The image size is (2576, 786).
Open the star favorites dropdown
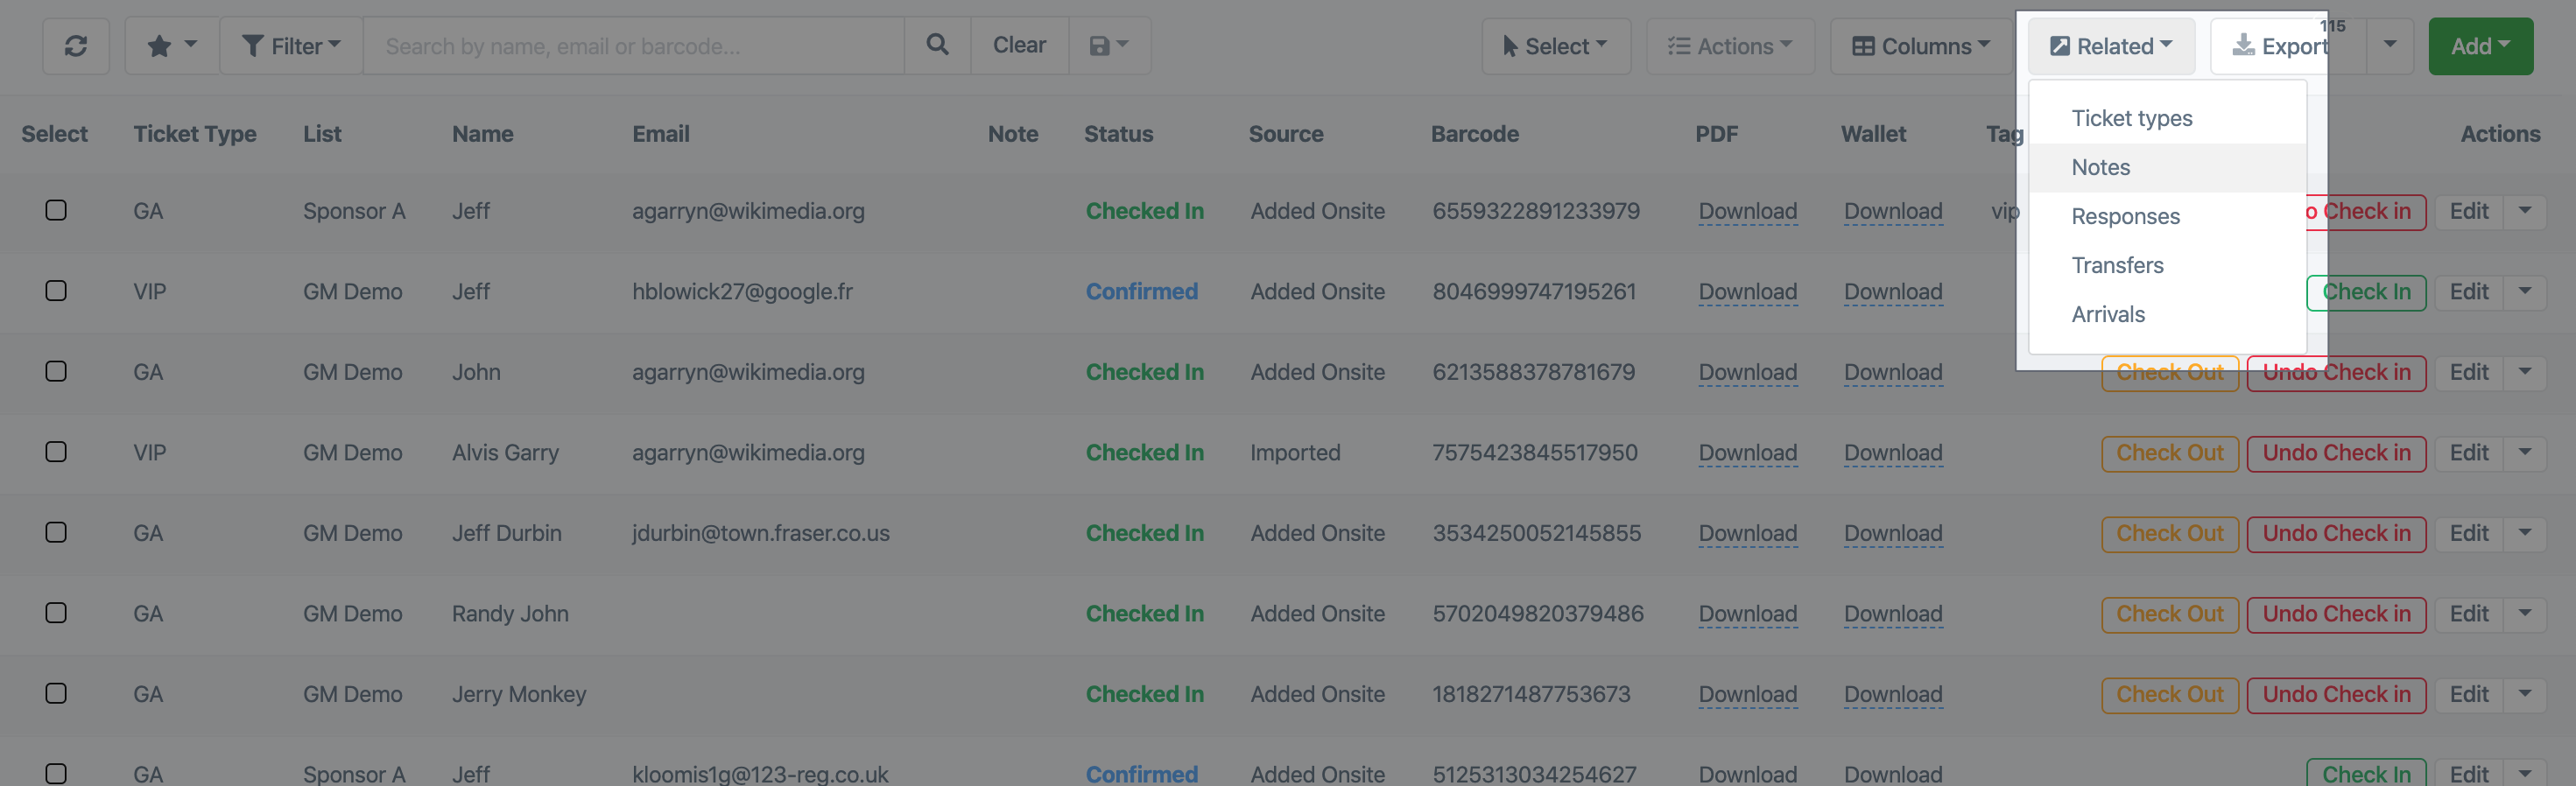click(x=172, y=46)
